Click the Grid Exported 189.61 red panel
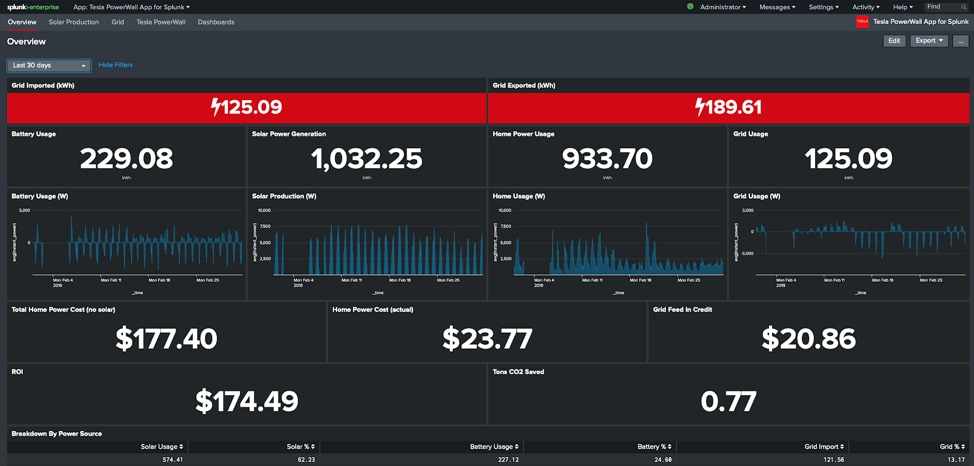This screenshot has height=466, width=974. [729, 107]
